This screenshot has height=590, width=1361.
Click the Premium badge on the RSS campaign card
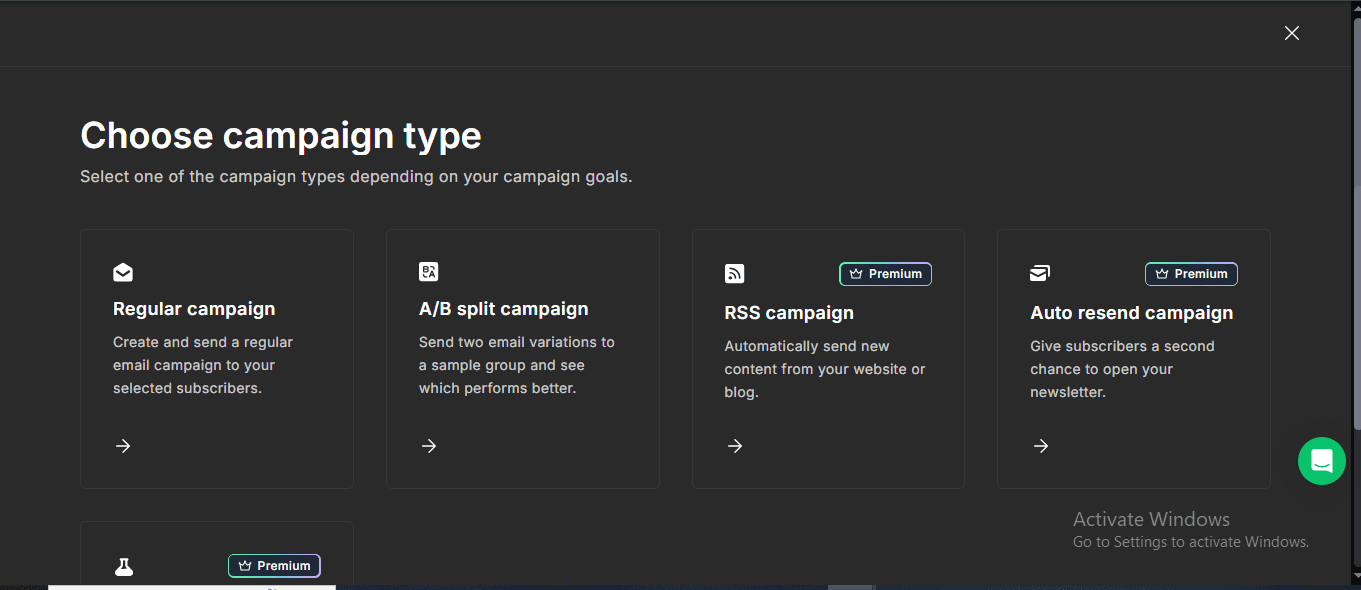885,274
